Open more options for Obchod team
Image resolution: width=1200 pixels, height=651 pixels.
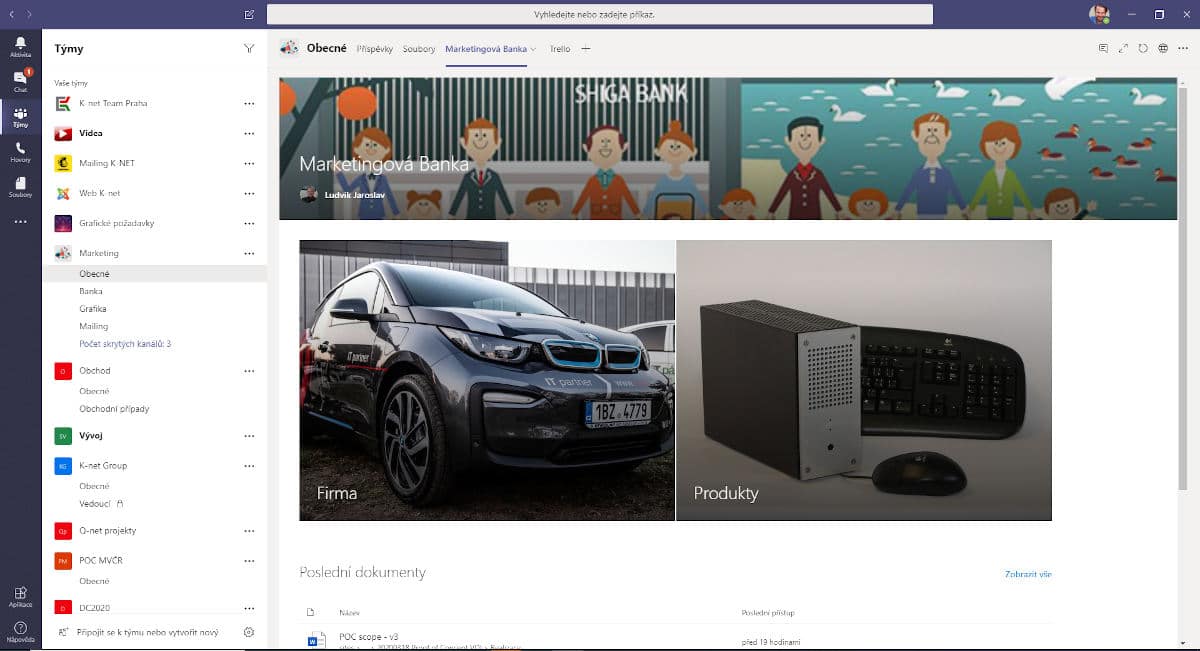pos(249,371)
